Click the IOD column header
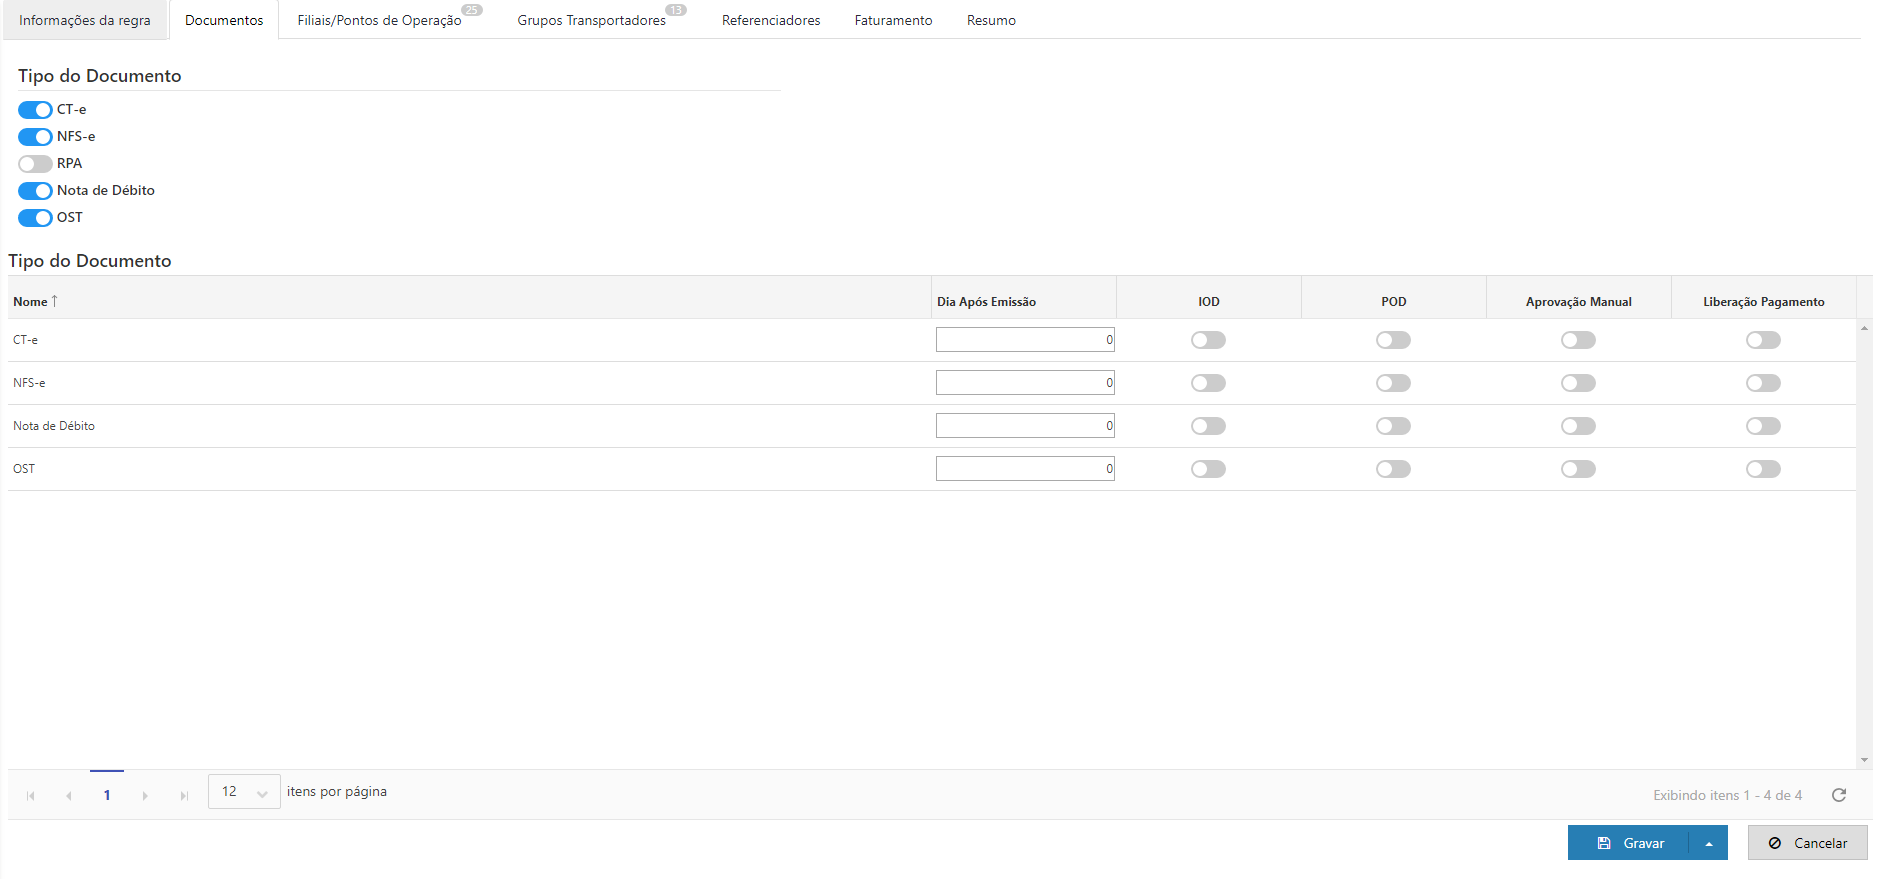The image size is (1878, 879). 1209,298
